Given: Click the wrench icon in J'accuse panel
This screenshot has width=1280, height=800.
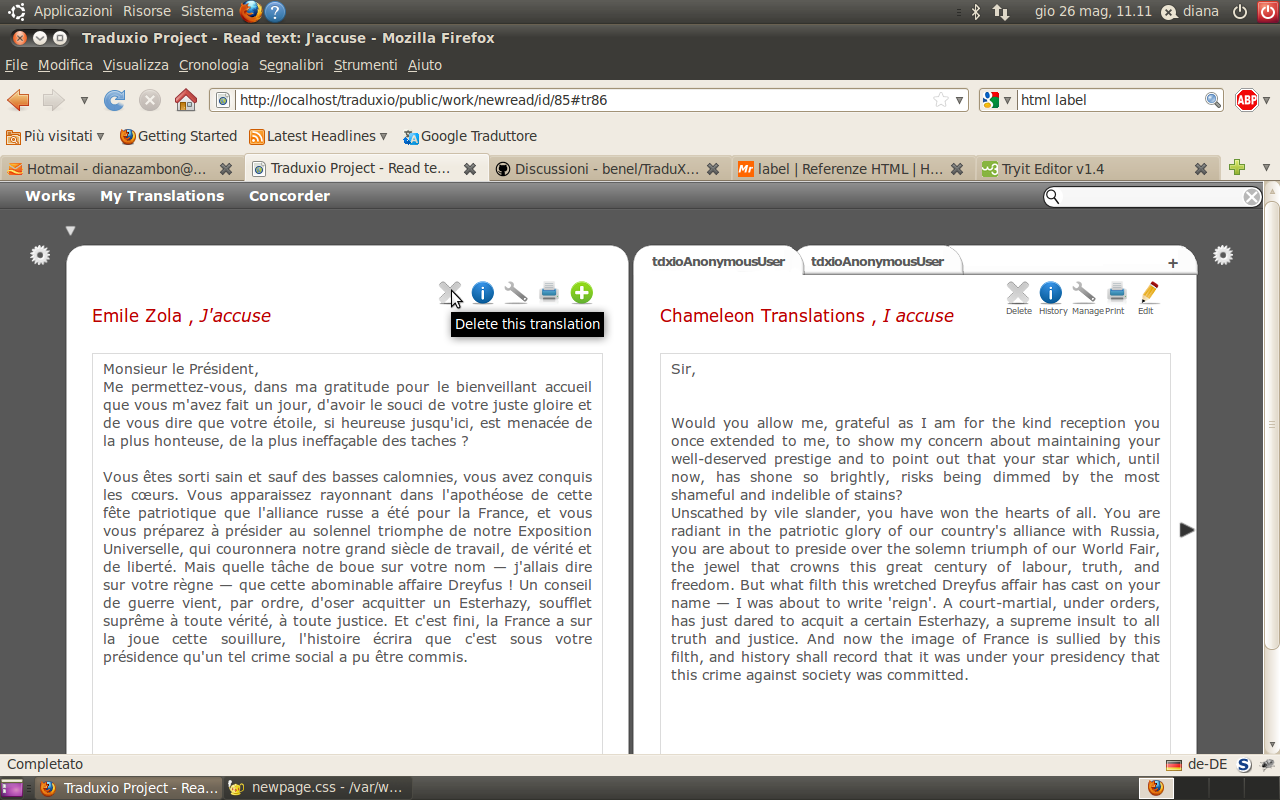Looking at the screenshot, I should tap(516, 293).
